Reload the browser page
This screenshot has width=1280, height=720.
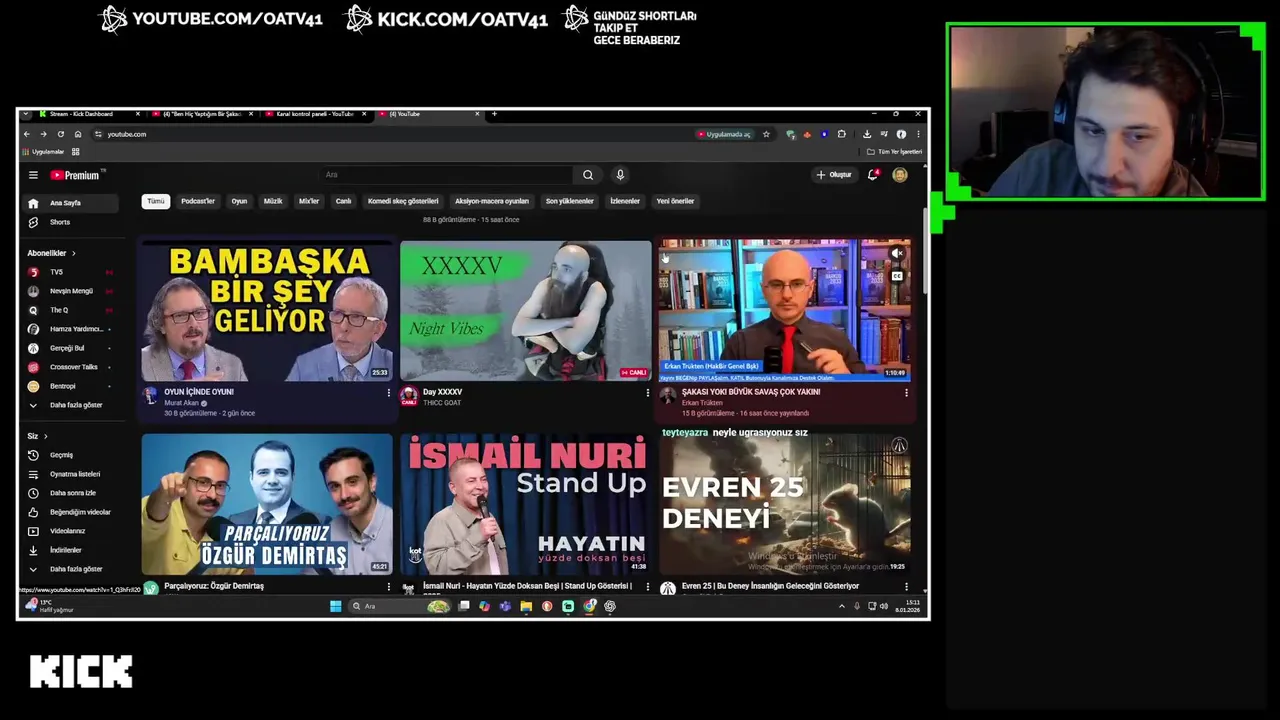(61, 134)
